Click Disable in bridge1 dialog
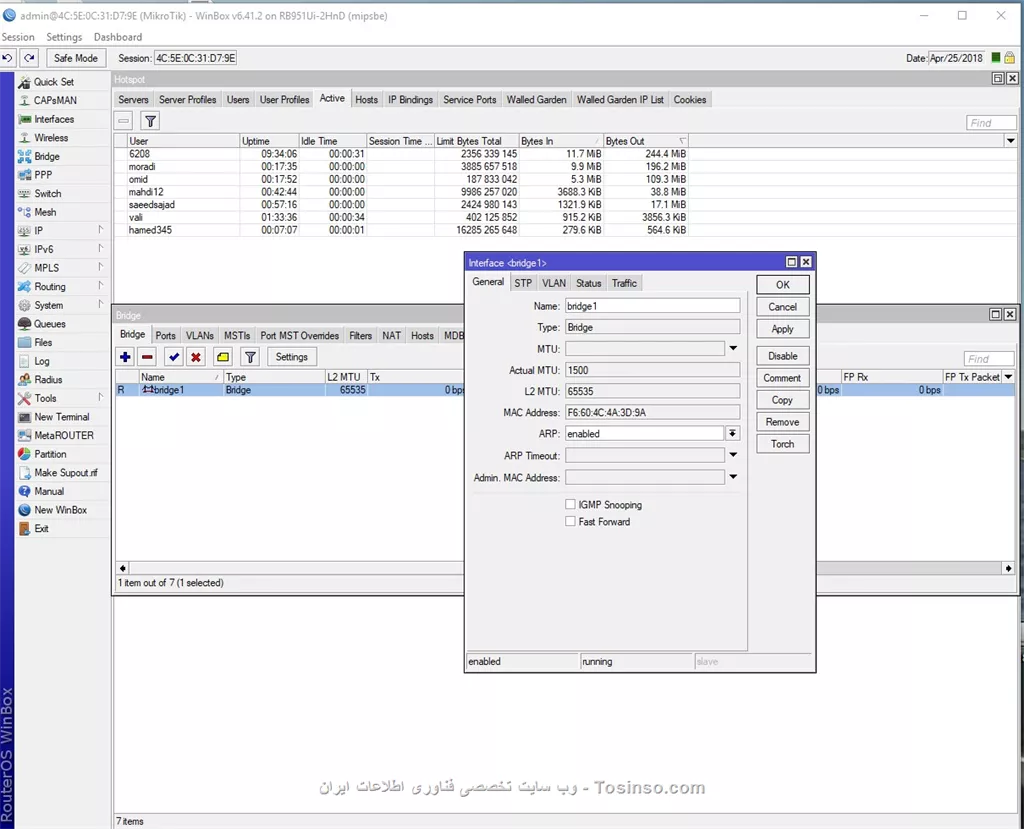Image resolution: width=1024 pixels, height=829 pixels. (x=783, y=356)
